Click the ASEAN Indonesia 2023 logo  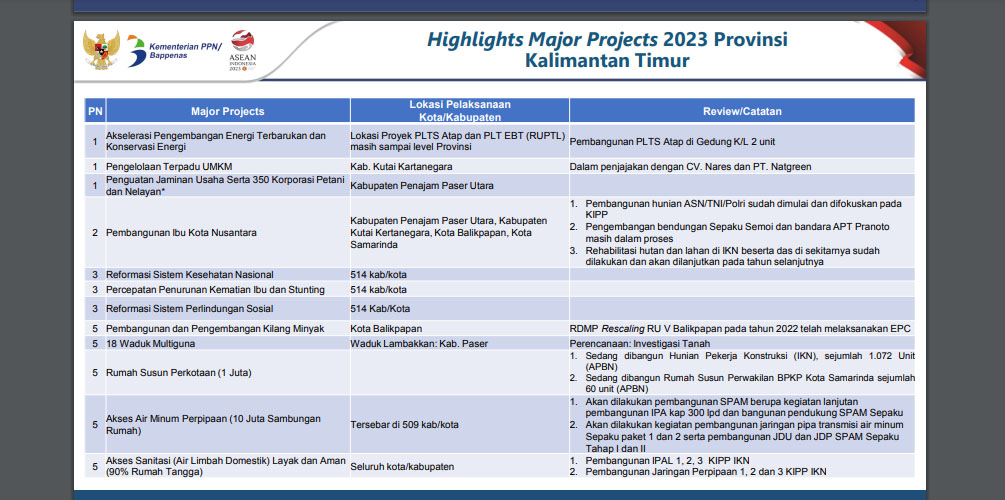pyautogui.click(x=242, y=50)
